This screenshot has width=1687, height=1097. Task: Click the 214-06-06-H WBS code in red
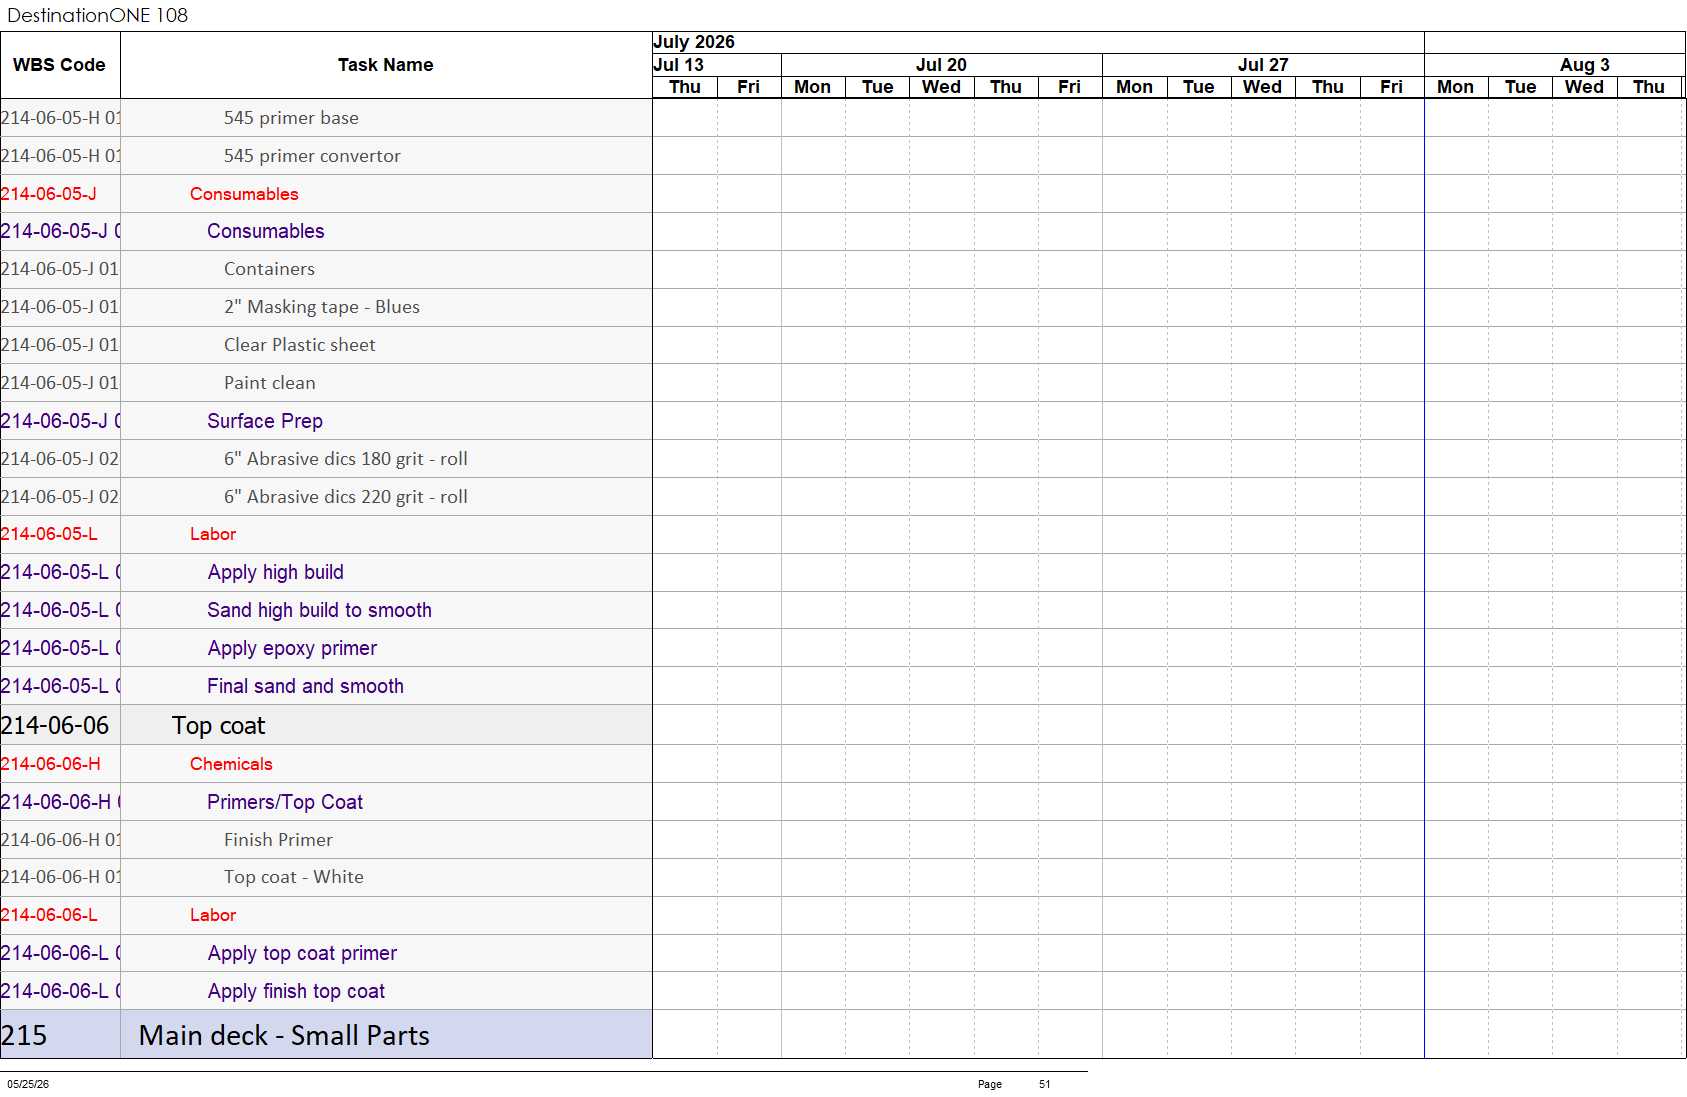click(x=51, y=764)
